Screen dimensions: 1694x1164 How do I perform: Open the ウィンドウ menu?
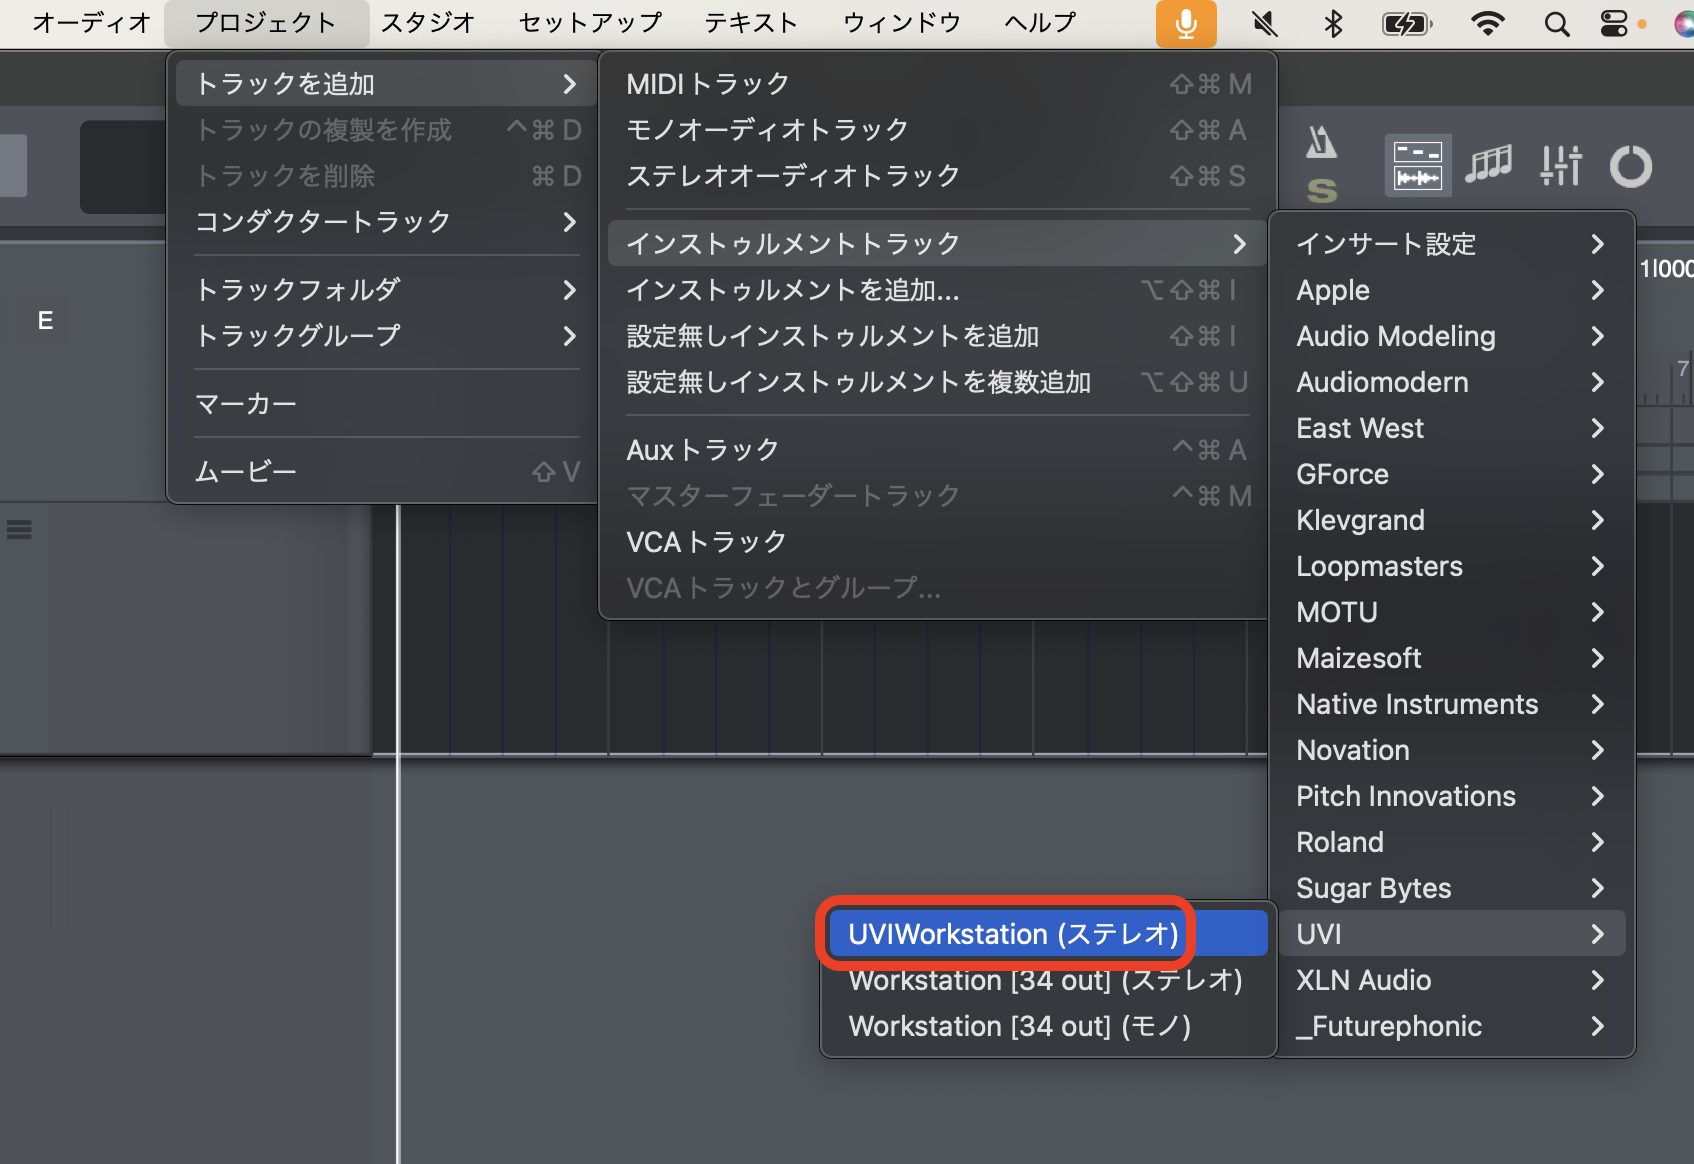click(x=902, y=23)
